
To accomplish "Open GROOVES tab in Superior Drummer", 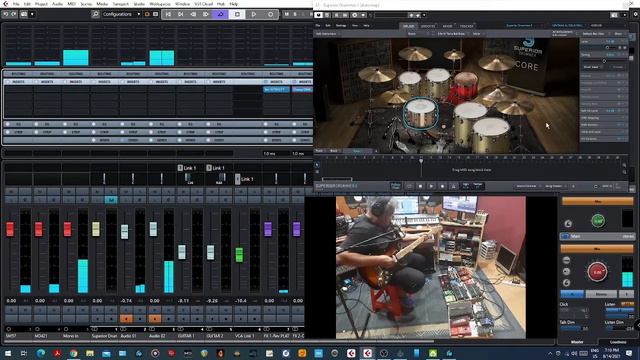I will (428, 26).
